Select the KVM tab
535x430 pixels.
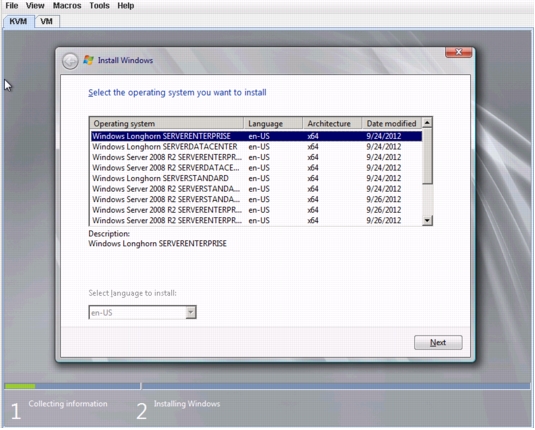[x=18, y=22]
